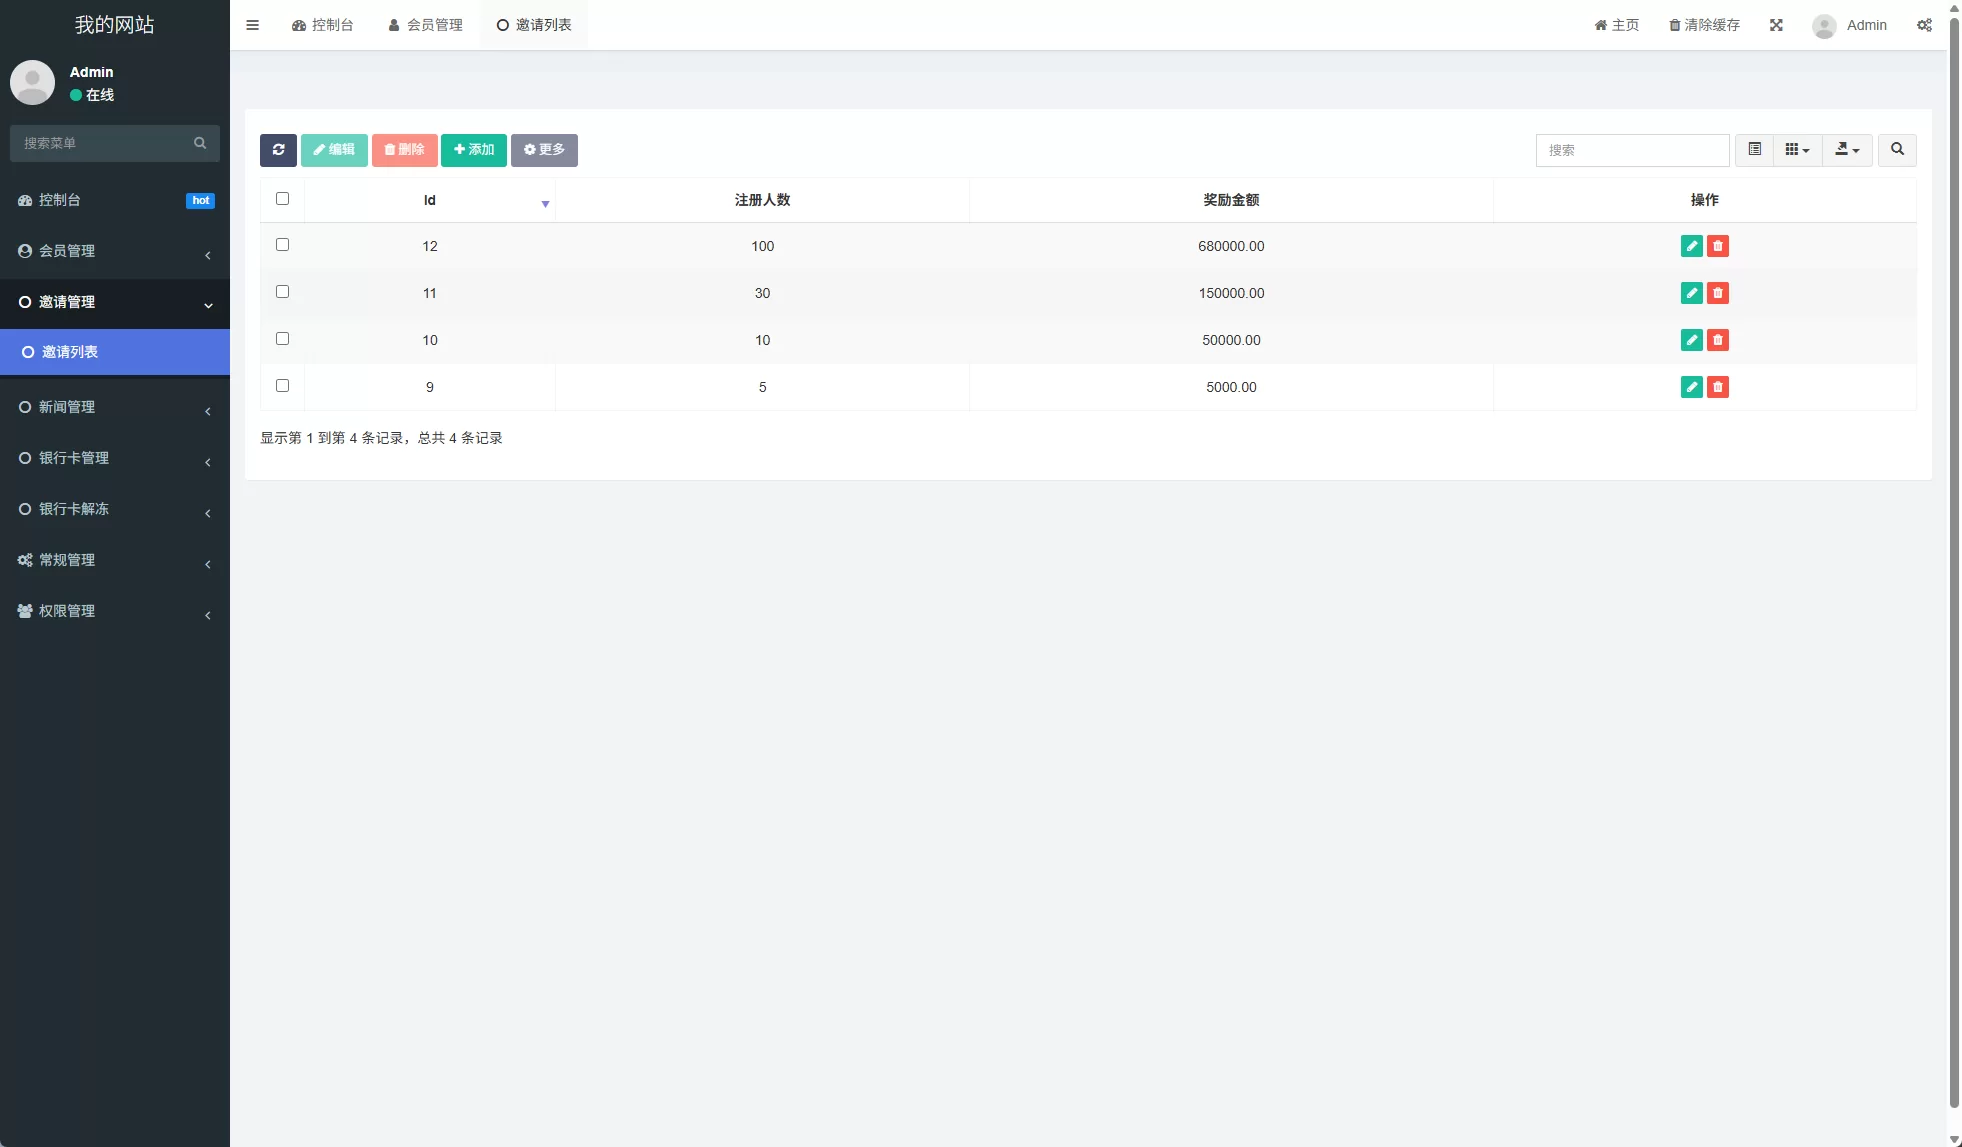Viewport: 1962px width, 1147px height.
Task: Click the magnifier advanced search button
Action: [x=1897, y=150]
